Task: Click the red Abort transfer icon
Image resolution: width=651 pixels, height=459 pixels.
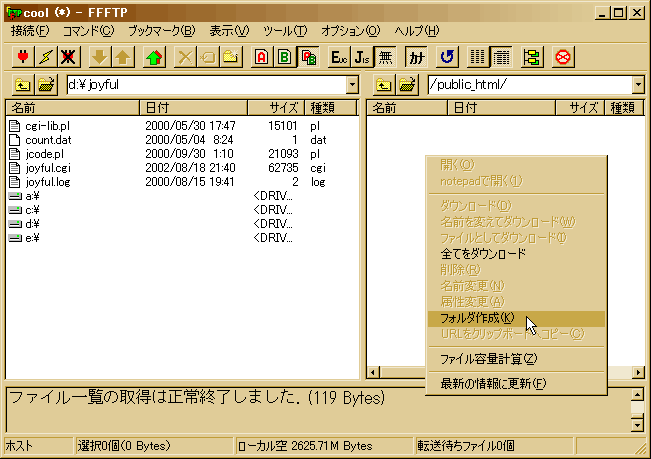Action: pos(563,57)
